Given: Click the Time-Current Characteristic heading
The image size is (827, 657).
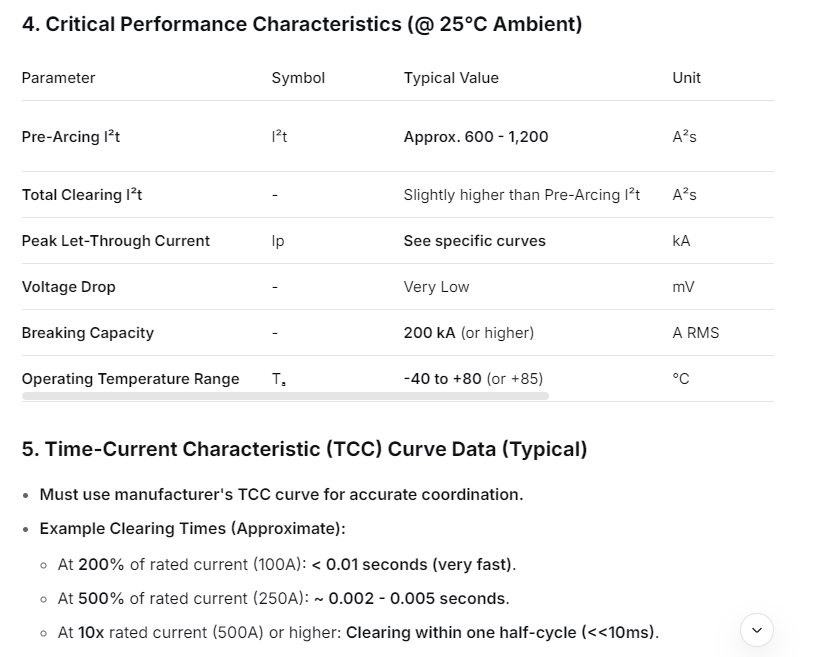Looking at the screenshot, I should [x=304, y=449].
